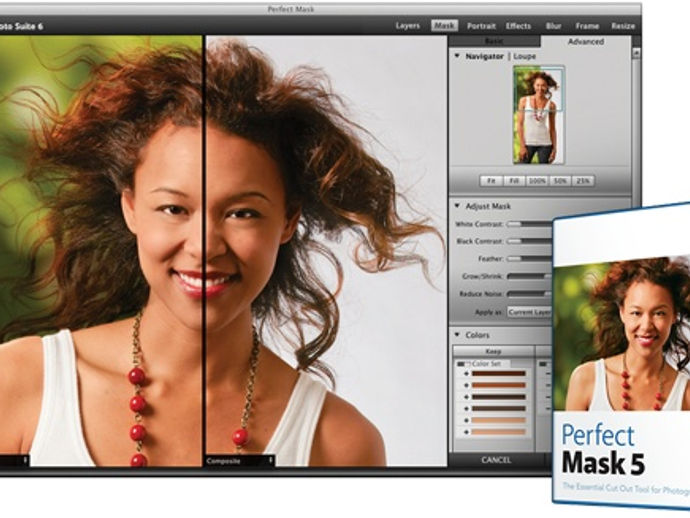Click the diamond icon beside first swatch
Screen dimensions: 690x518
[x=466, y=374]
